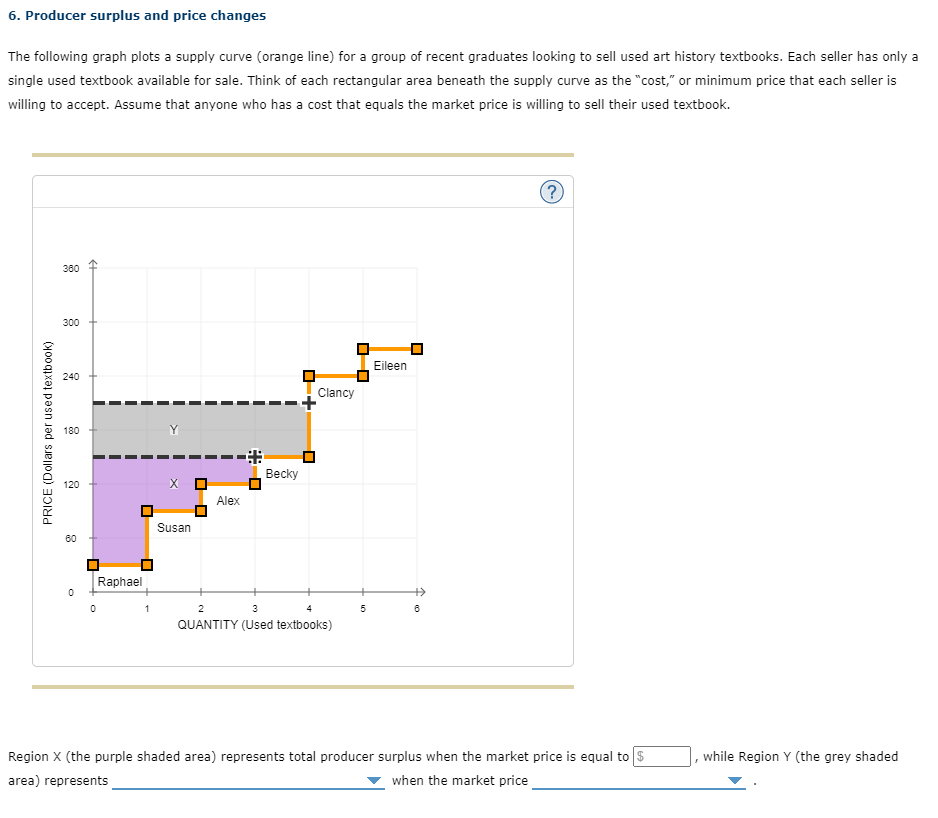The height and width of the screenshot is (818, 938).
Task: Click the QUANTITY axis label
Action: pyautogui.click(x=254, y=624)
